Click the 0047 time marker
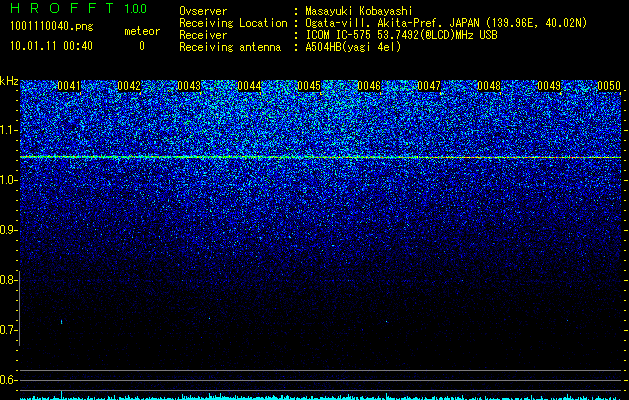 pos(429,86)
